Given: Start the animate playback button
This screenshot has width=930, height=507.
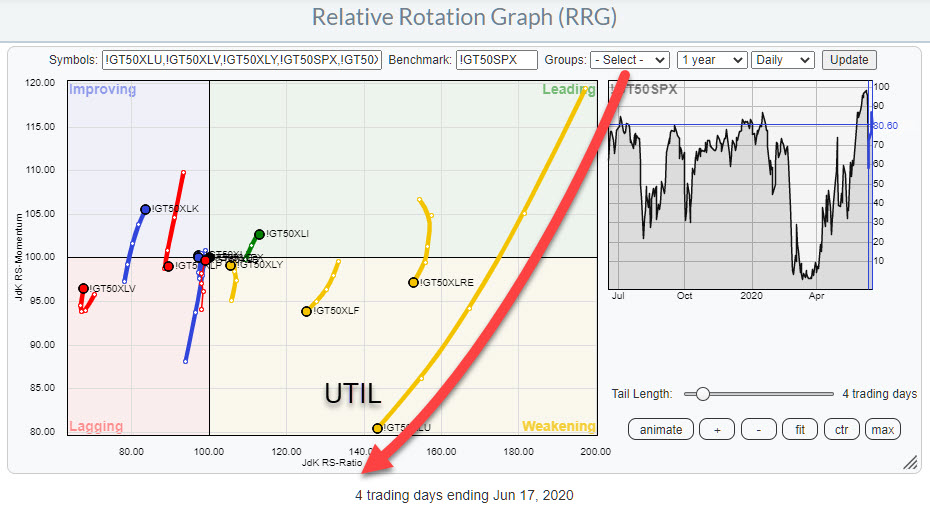Looking at the screenshot, I should tap(661, 429).
